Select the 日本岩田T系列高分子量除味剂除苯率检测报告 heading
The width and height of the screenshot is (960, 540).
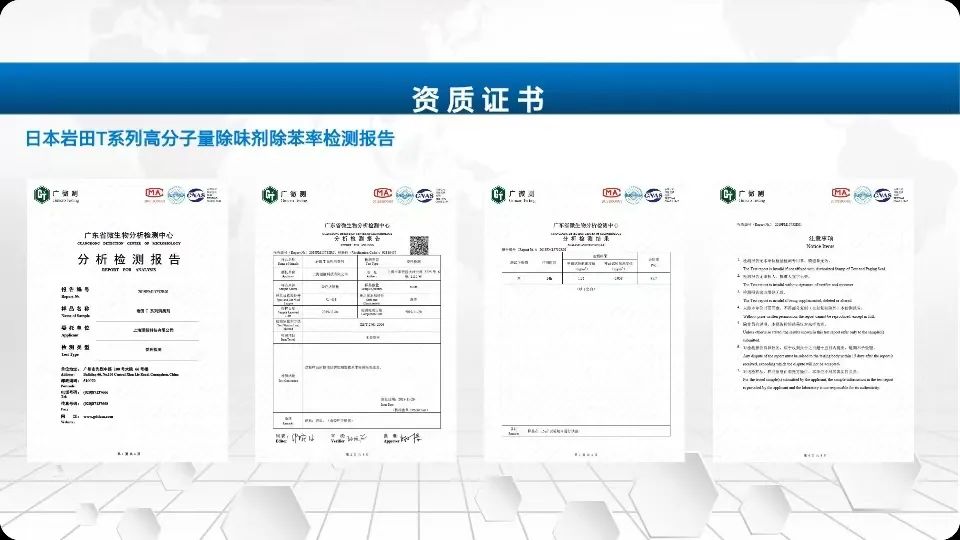tap(210, 138)
